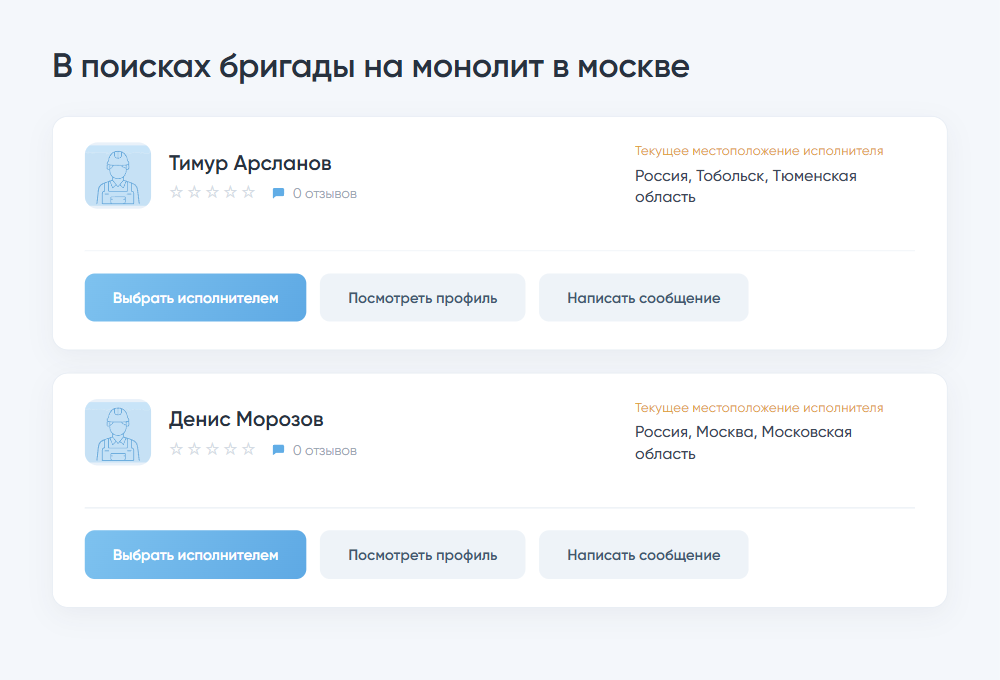Click the name Денис Морозов
Viewport: 1000px width, 680px height.
pos(246,419)
